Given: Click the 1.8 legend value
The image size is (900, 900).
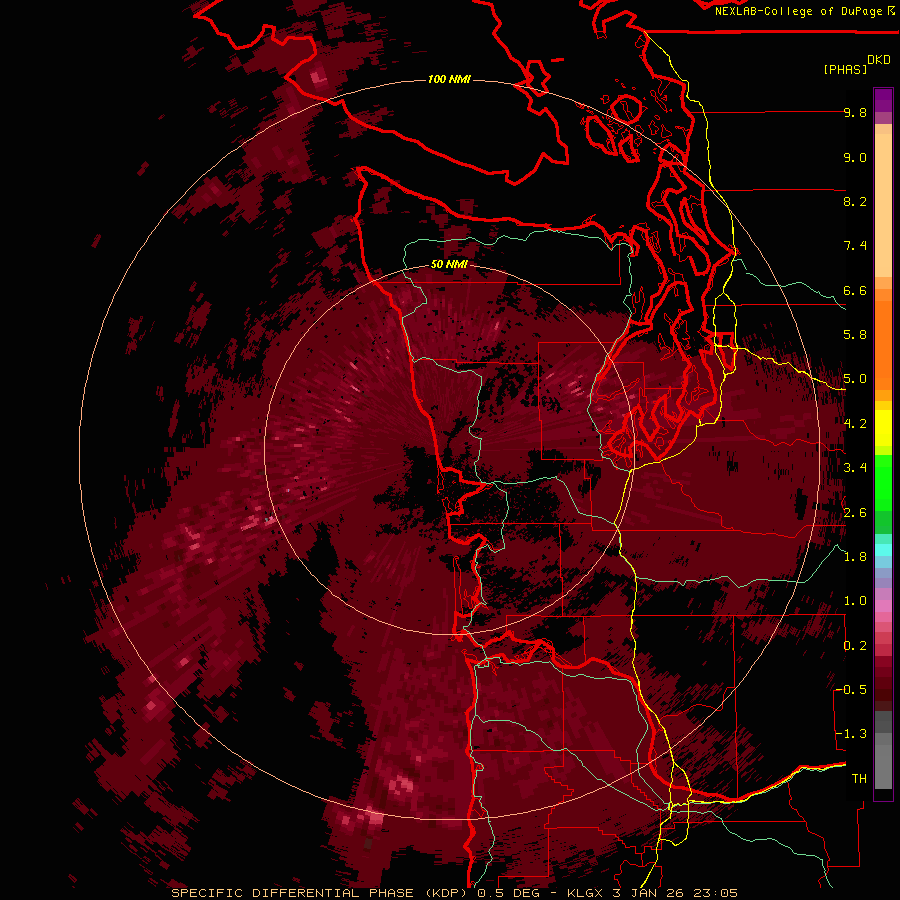Looking at the screenshot, I should pyautogui.click(x=855, y=557).
